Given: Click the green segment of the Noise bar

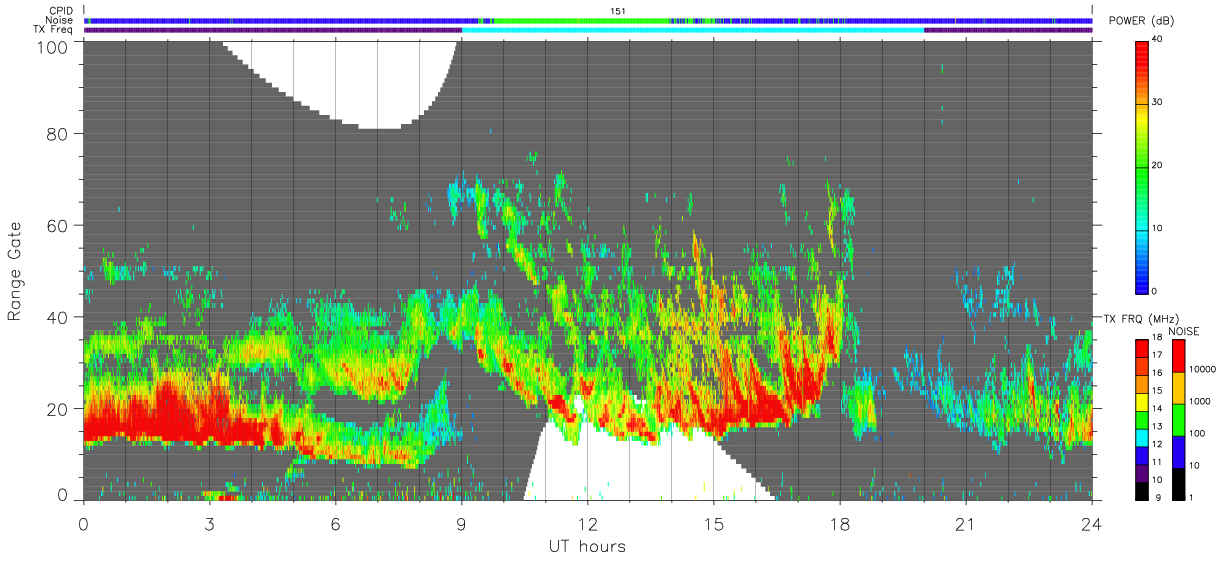Looking at the screenshot, I should point(580,20).
